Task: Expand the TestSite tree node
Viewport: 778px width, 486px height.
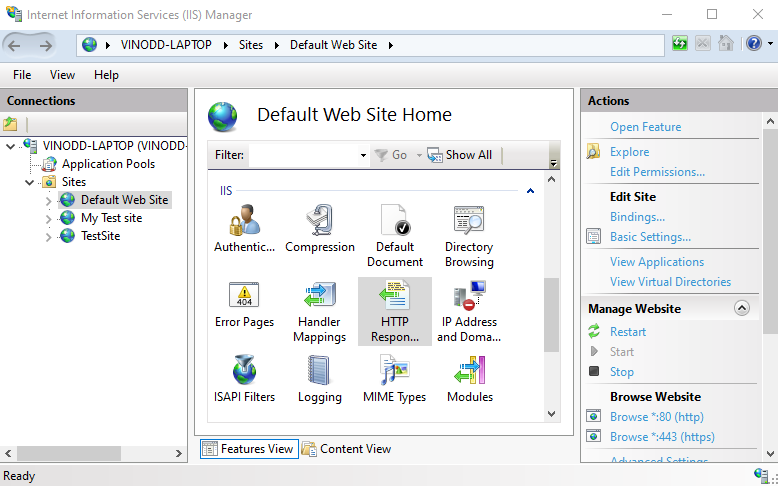Action: 48,237
